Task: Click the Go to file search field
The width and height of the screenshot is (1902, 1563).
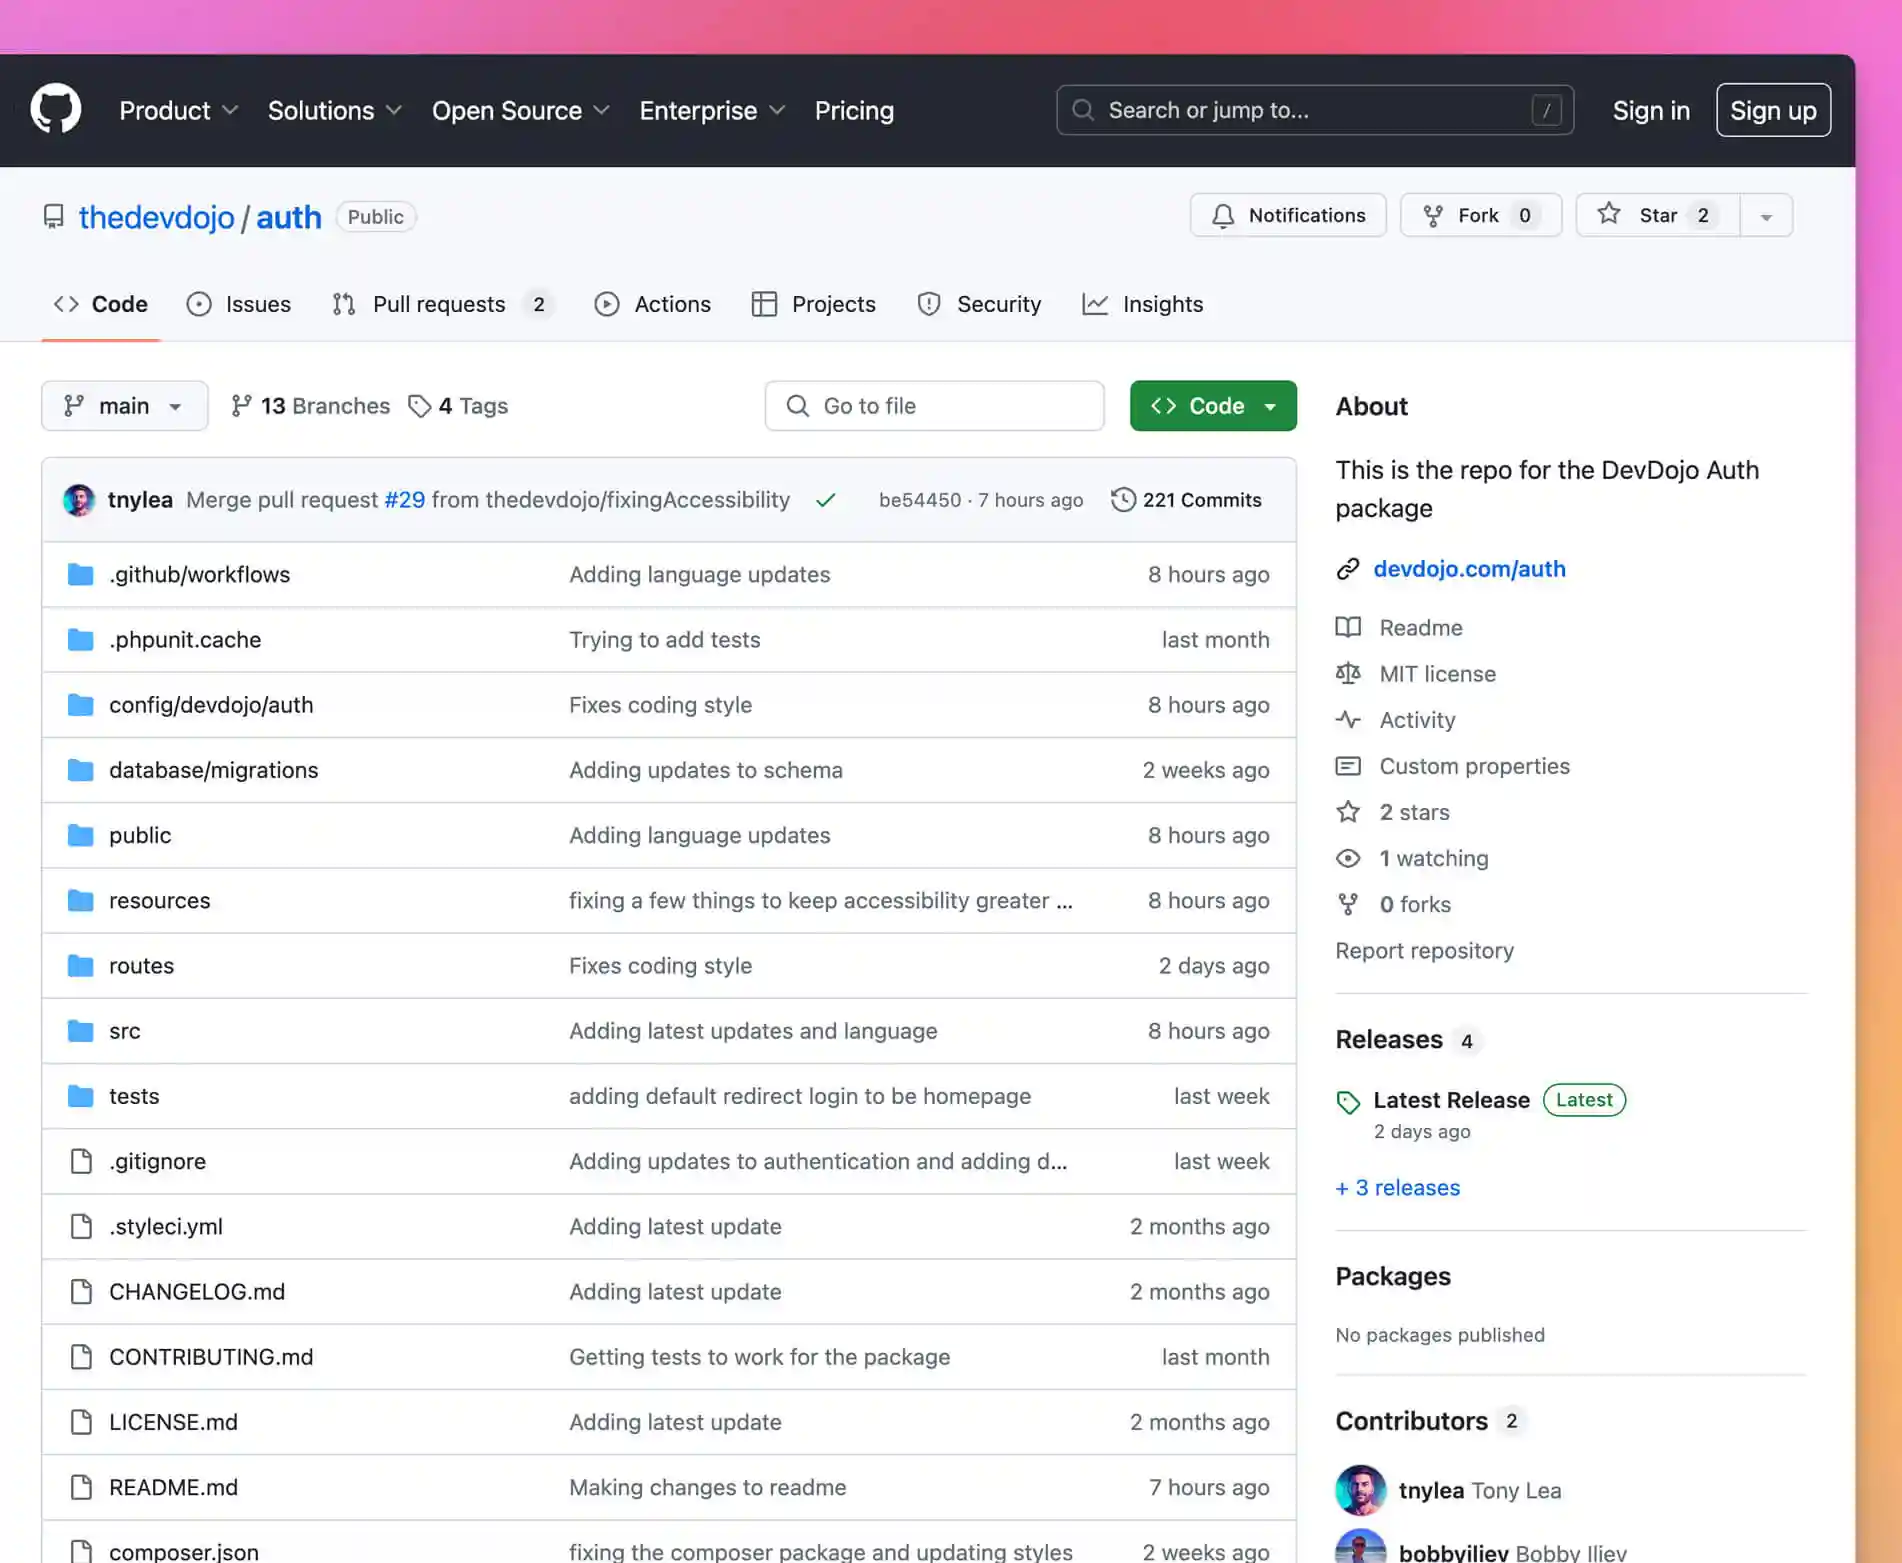Action: 935,406
